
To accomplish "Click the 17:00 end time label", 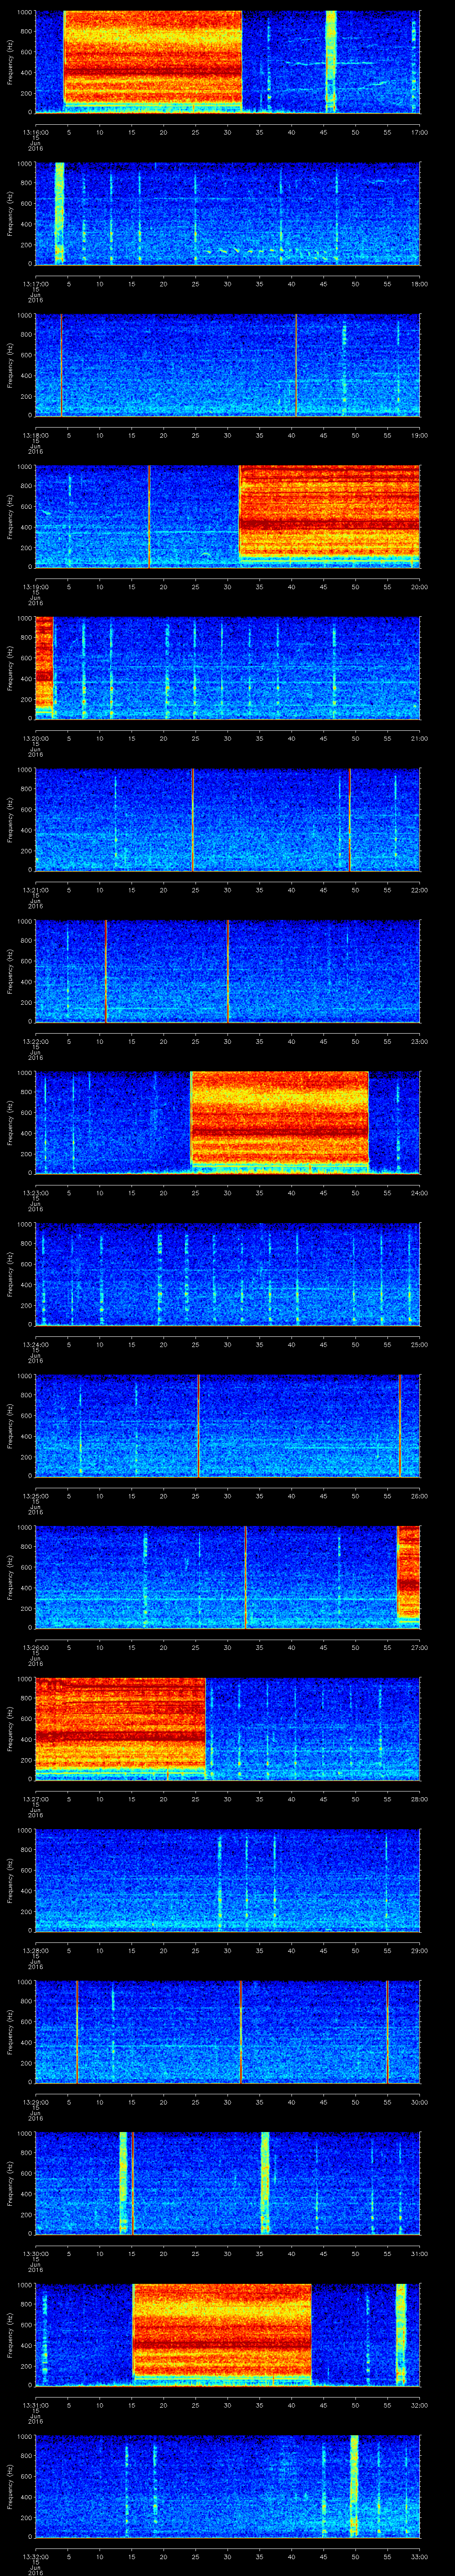I will (420, 132).
